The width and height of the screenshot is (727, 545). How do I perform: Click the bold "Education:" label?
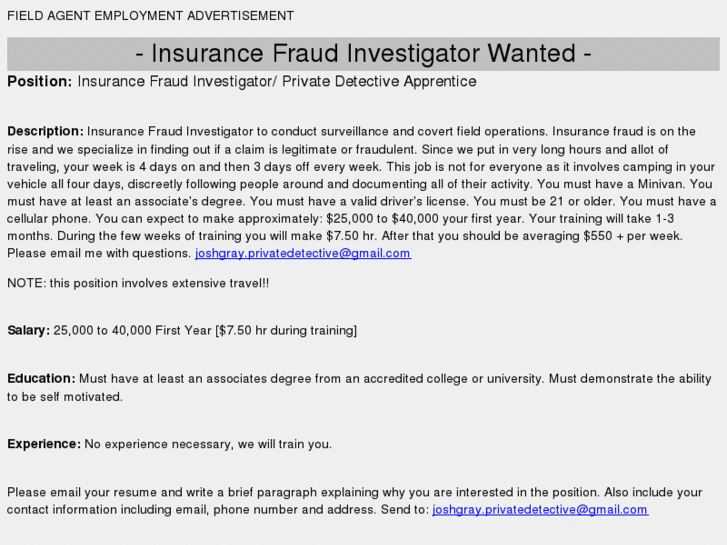pos(41,378)
